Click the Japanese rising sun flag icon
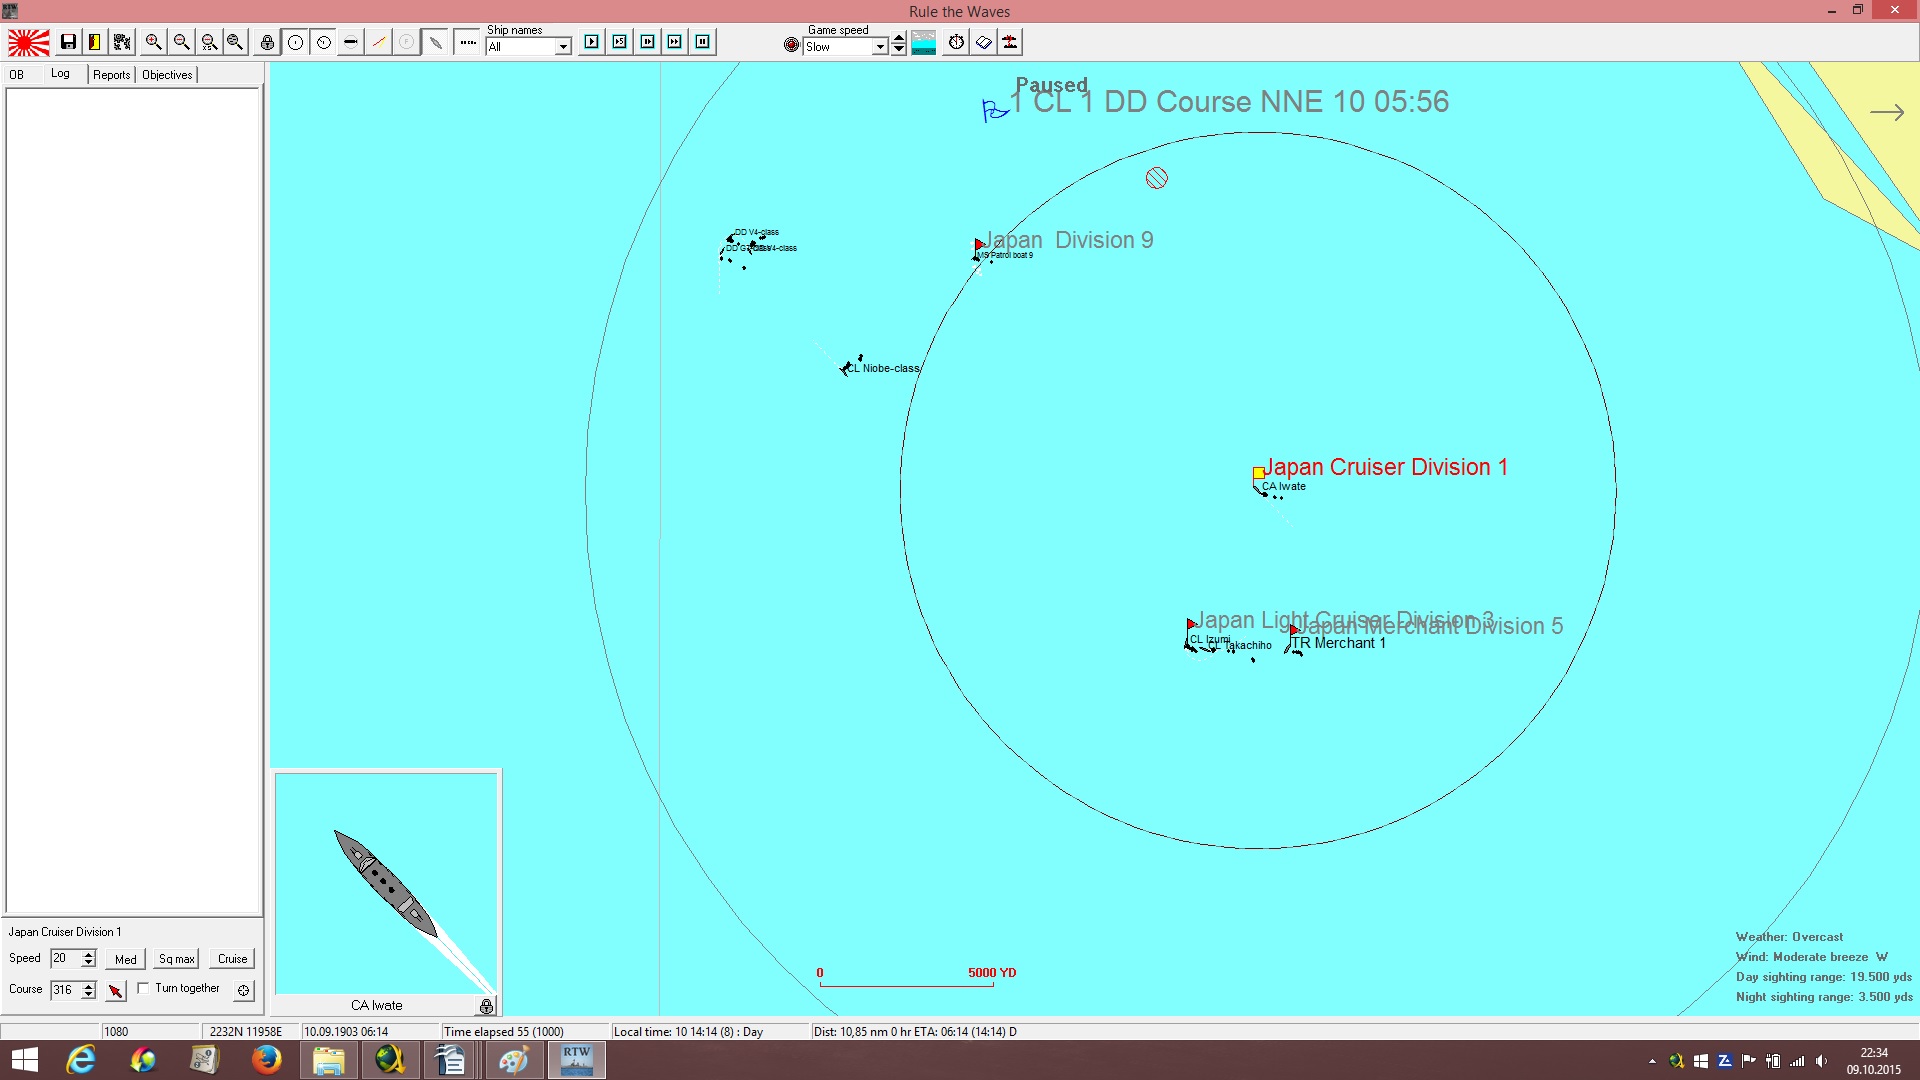The image size is (1920, 1080). 29,43
